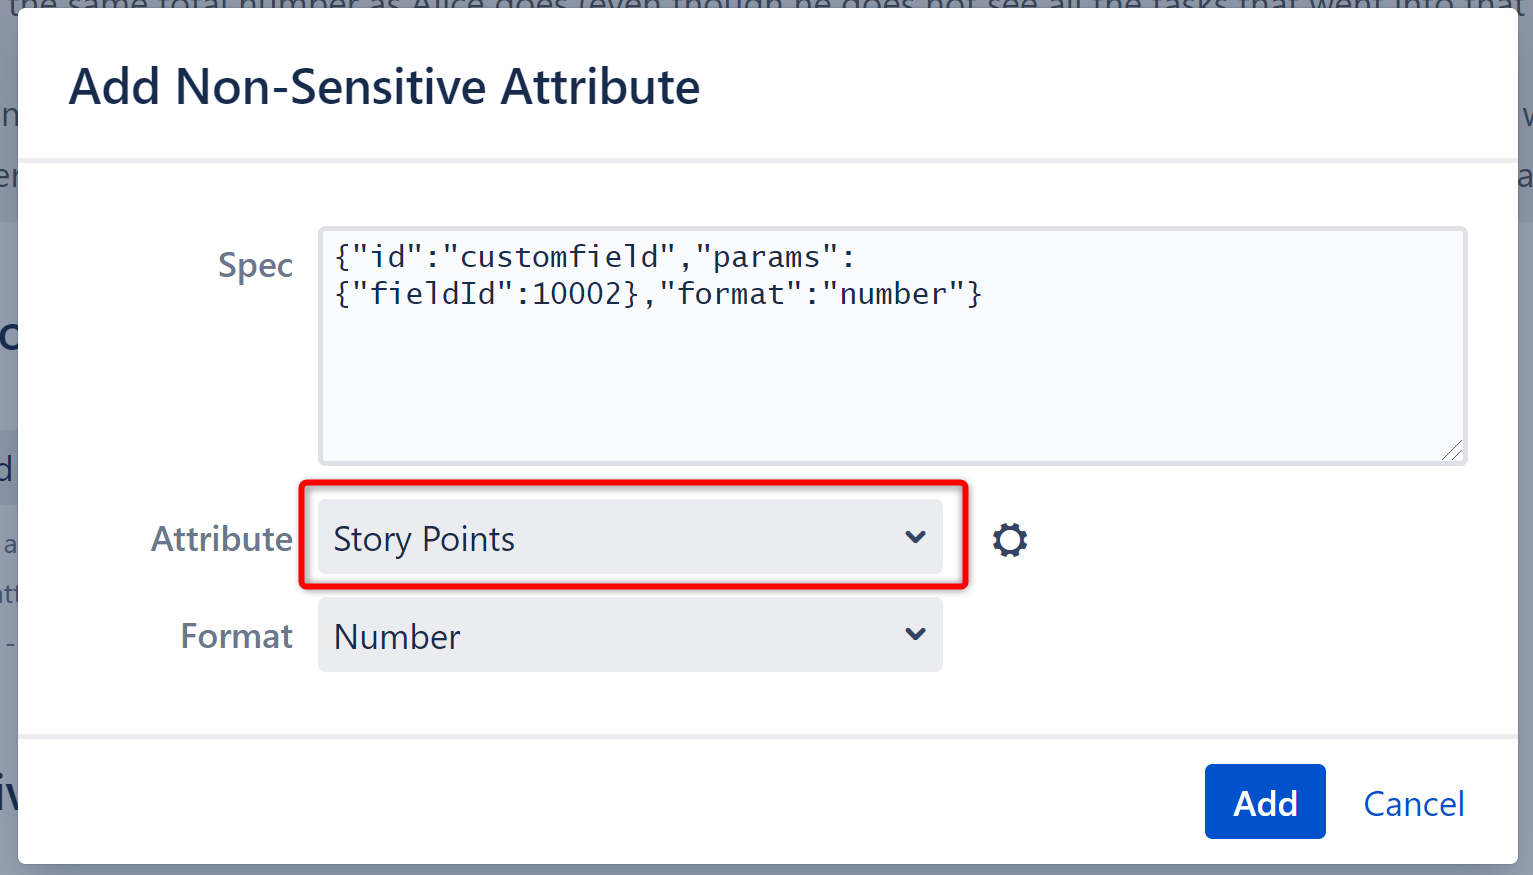The width and height of the screenshot is (1533, 875).
Task: Open the Format dropdown showing Number
Action: click(630, 634)
